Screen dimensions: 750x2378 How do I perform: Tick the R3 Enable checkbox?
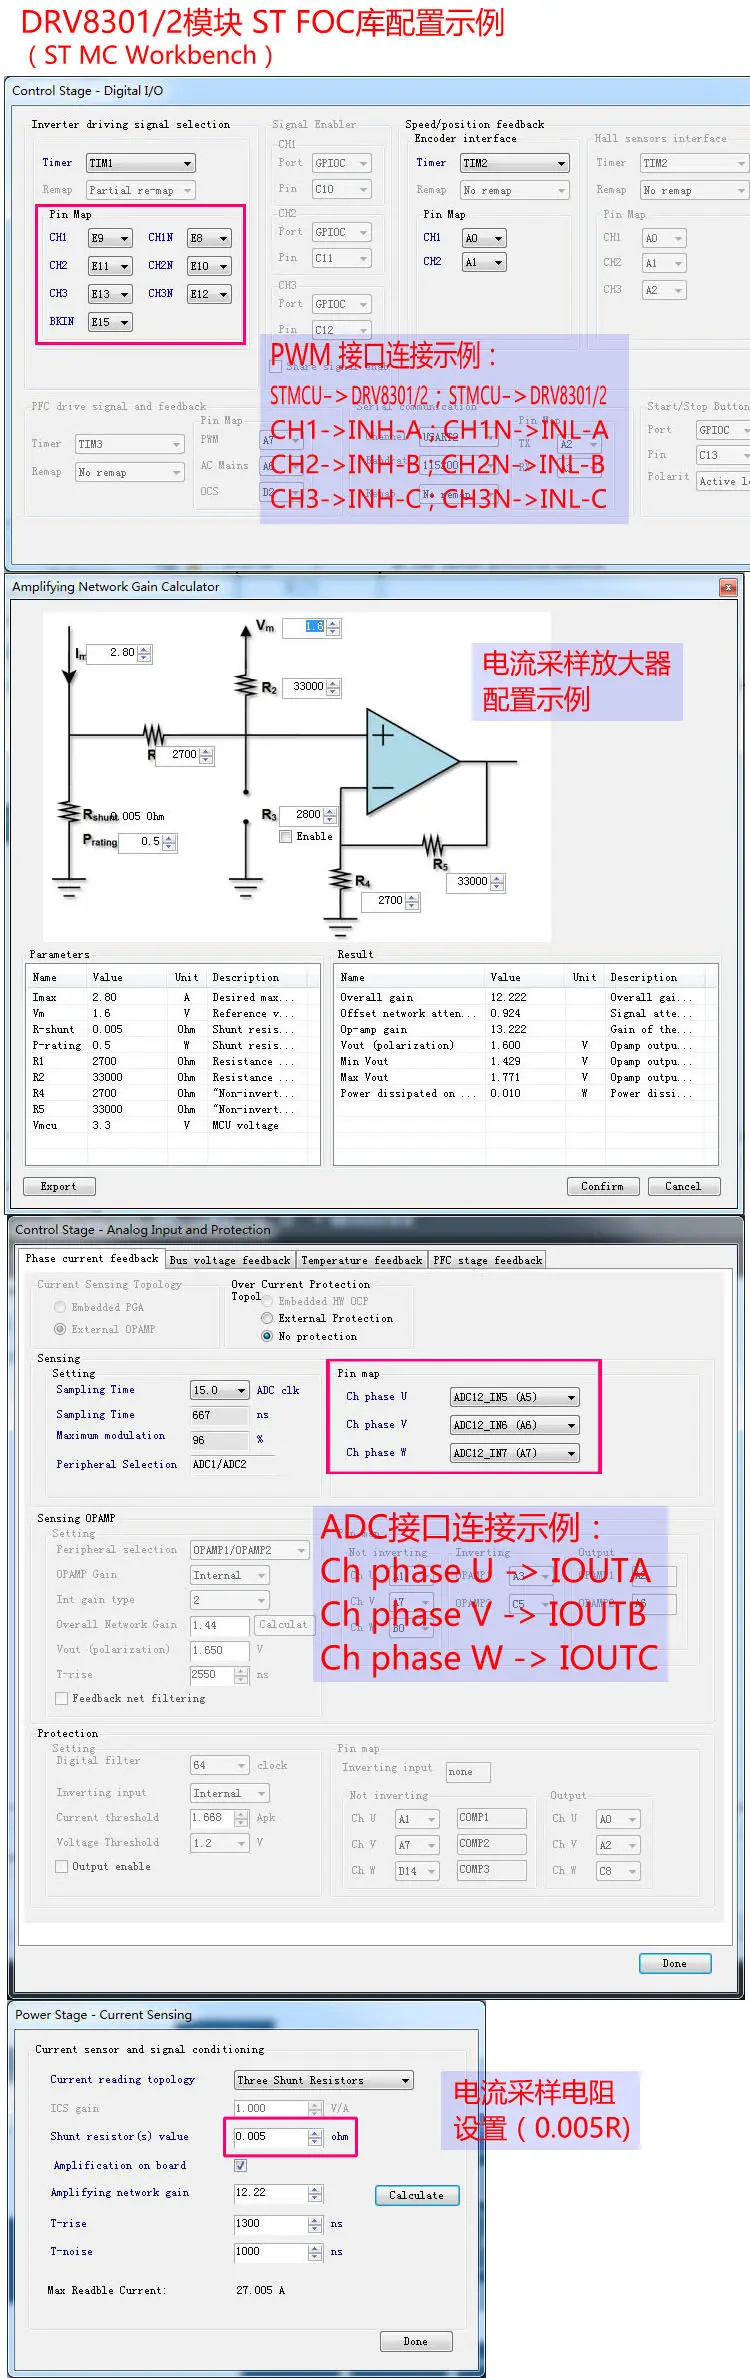286,836
